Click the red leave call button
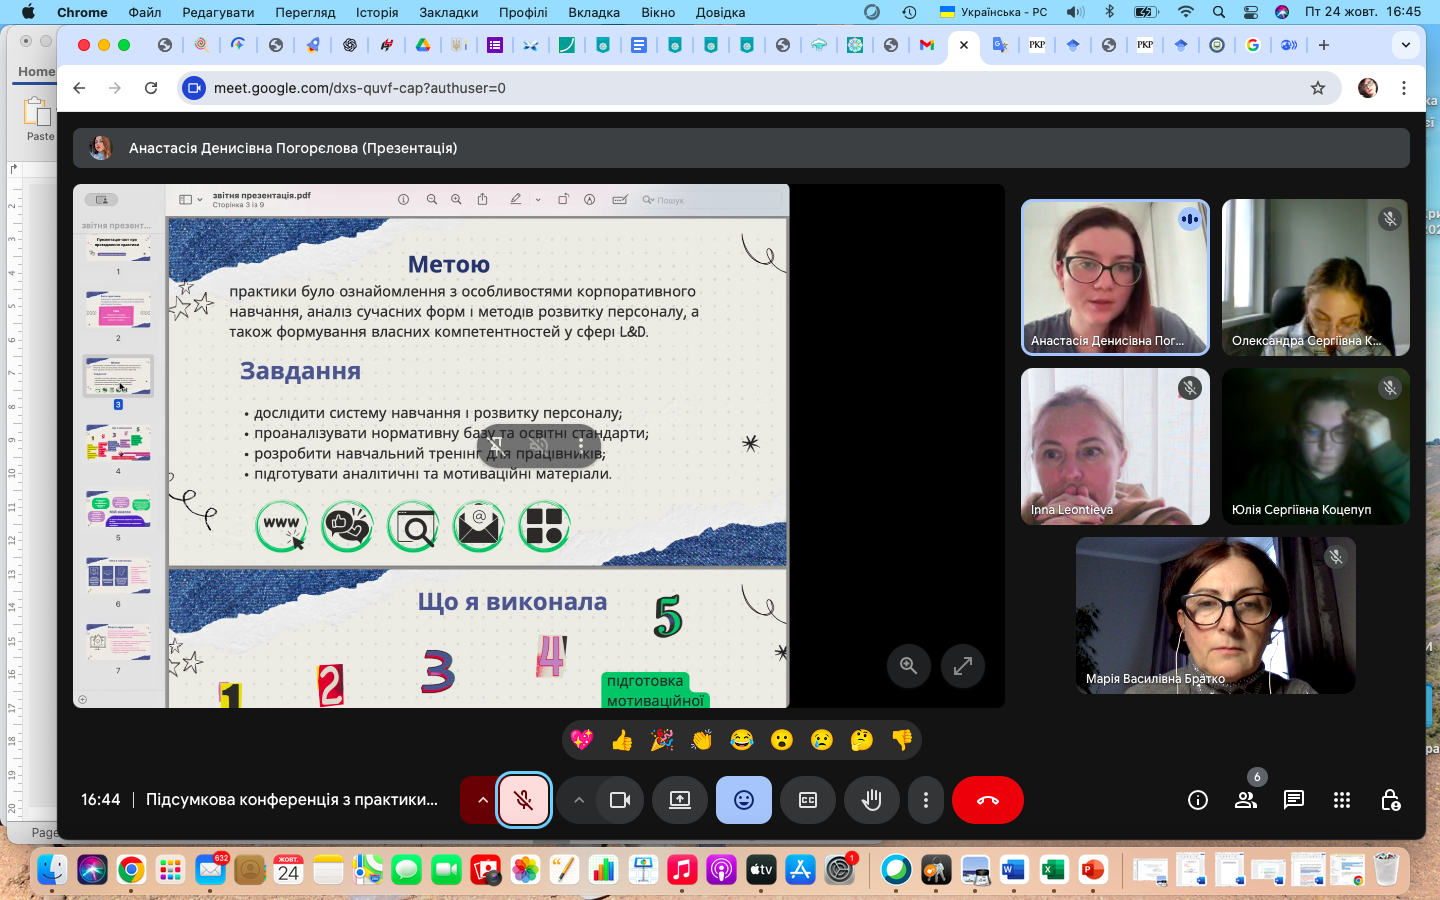Viewport: 1440px width, 900px height. (x=987, y=800)
